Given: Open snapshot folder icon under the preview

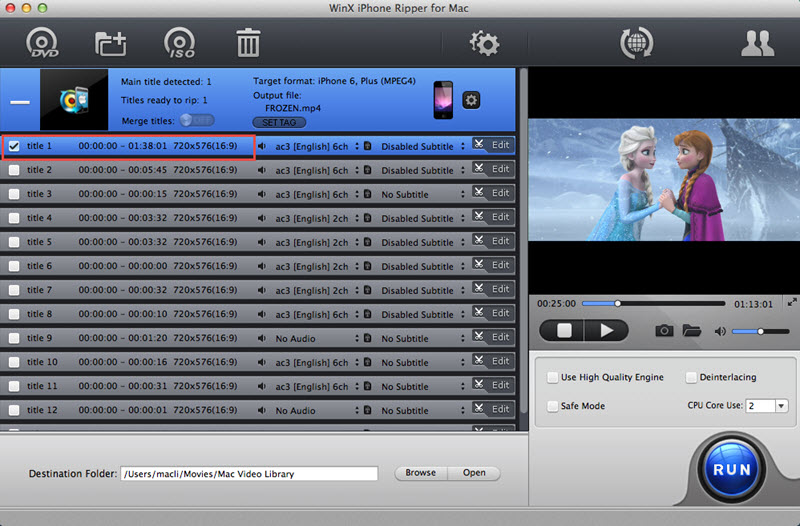Looking at the screenshot, I should coord(691,331).
